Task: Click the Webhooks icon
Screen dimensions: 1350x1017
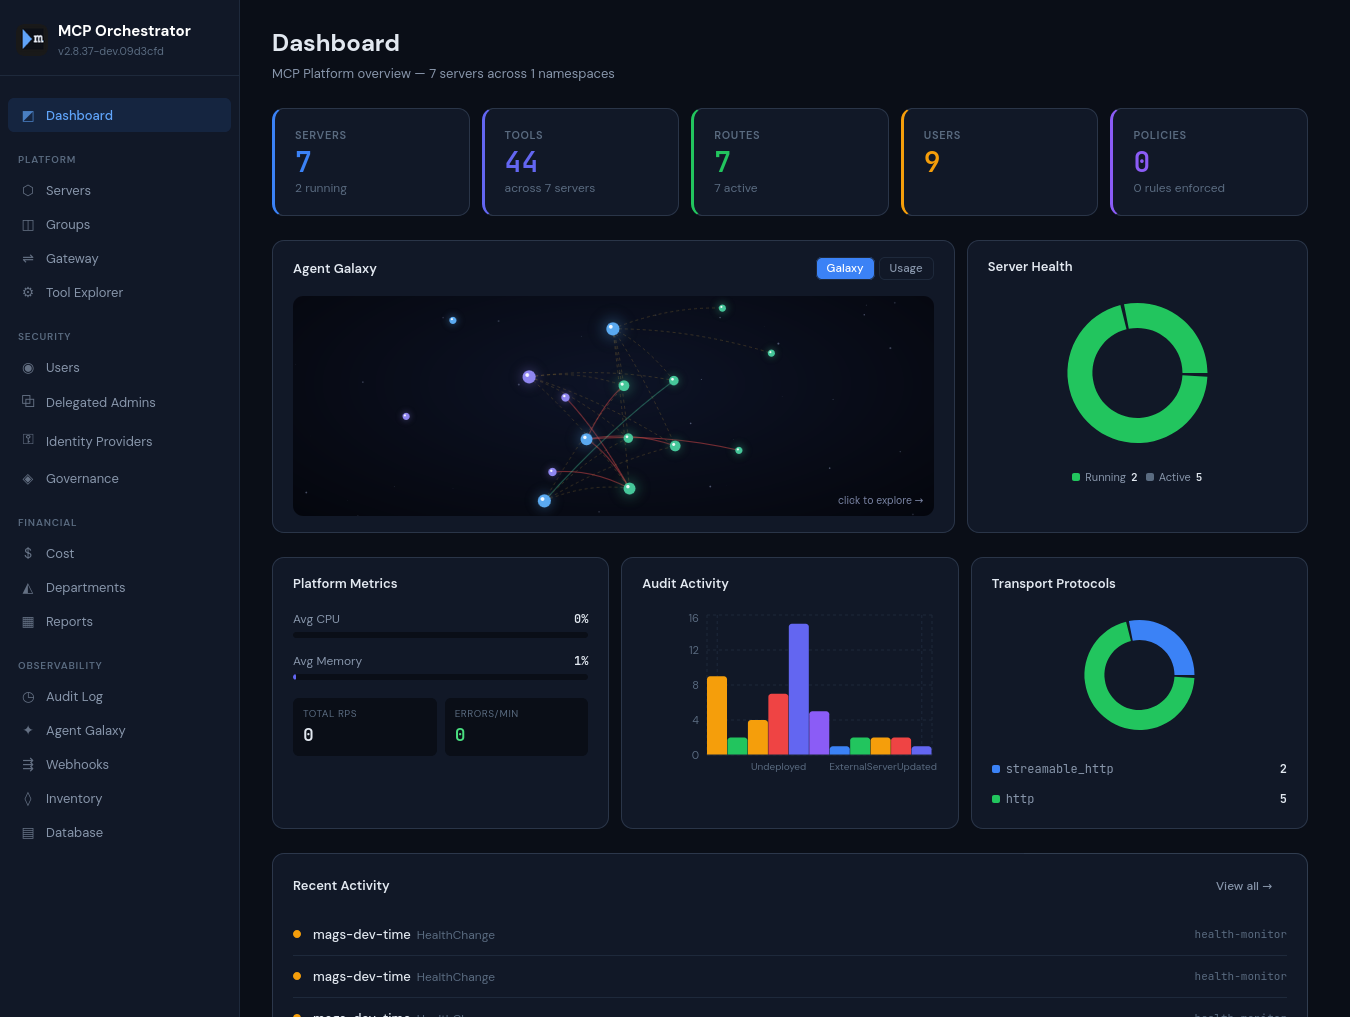Action: [x=28, y=765]
